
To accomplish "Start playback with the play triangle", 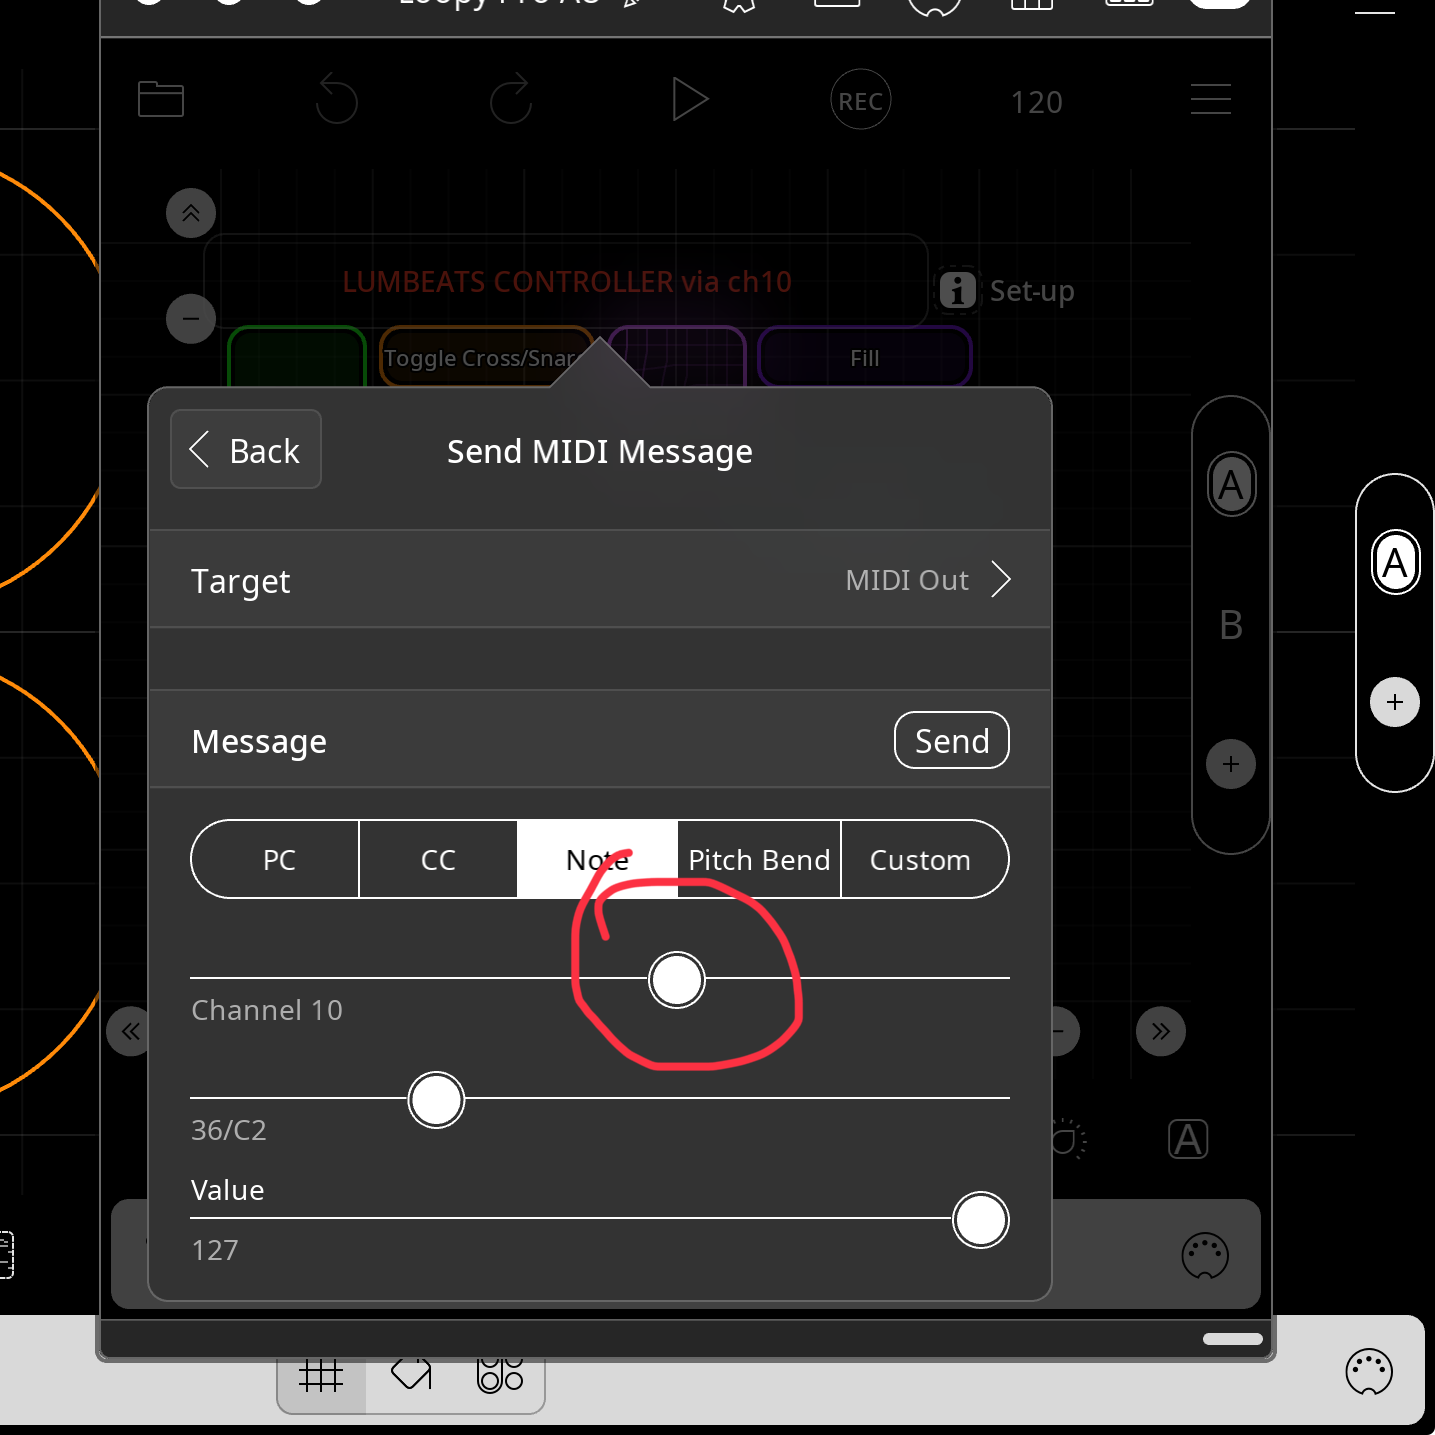I will tap(689, 99).
